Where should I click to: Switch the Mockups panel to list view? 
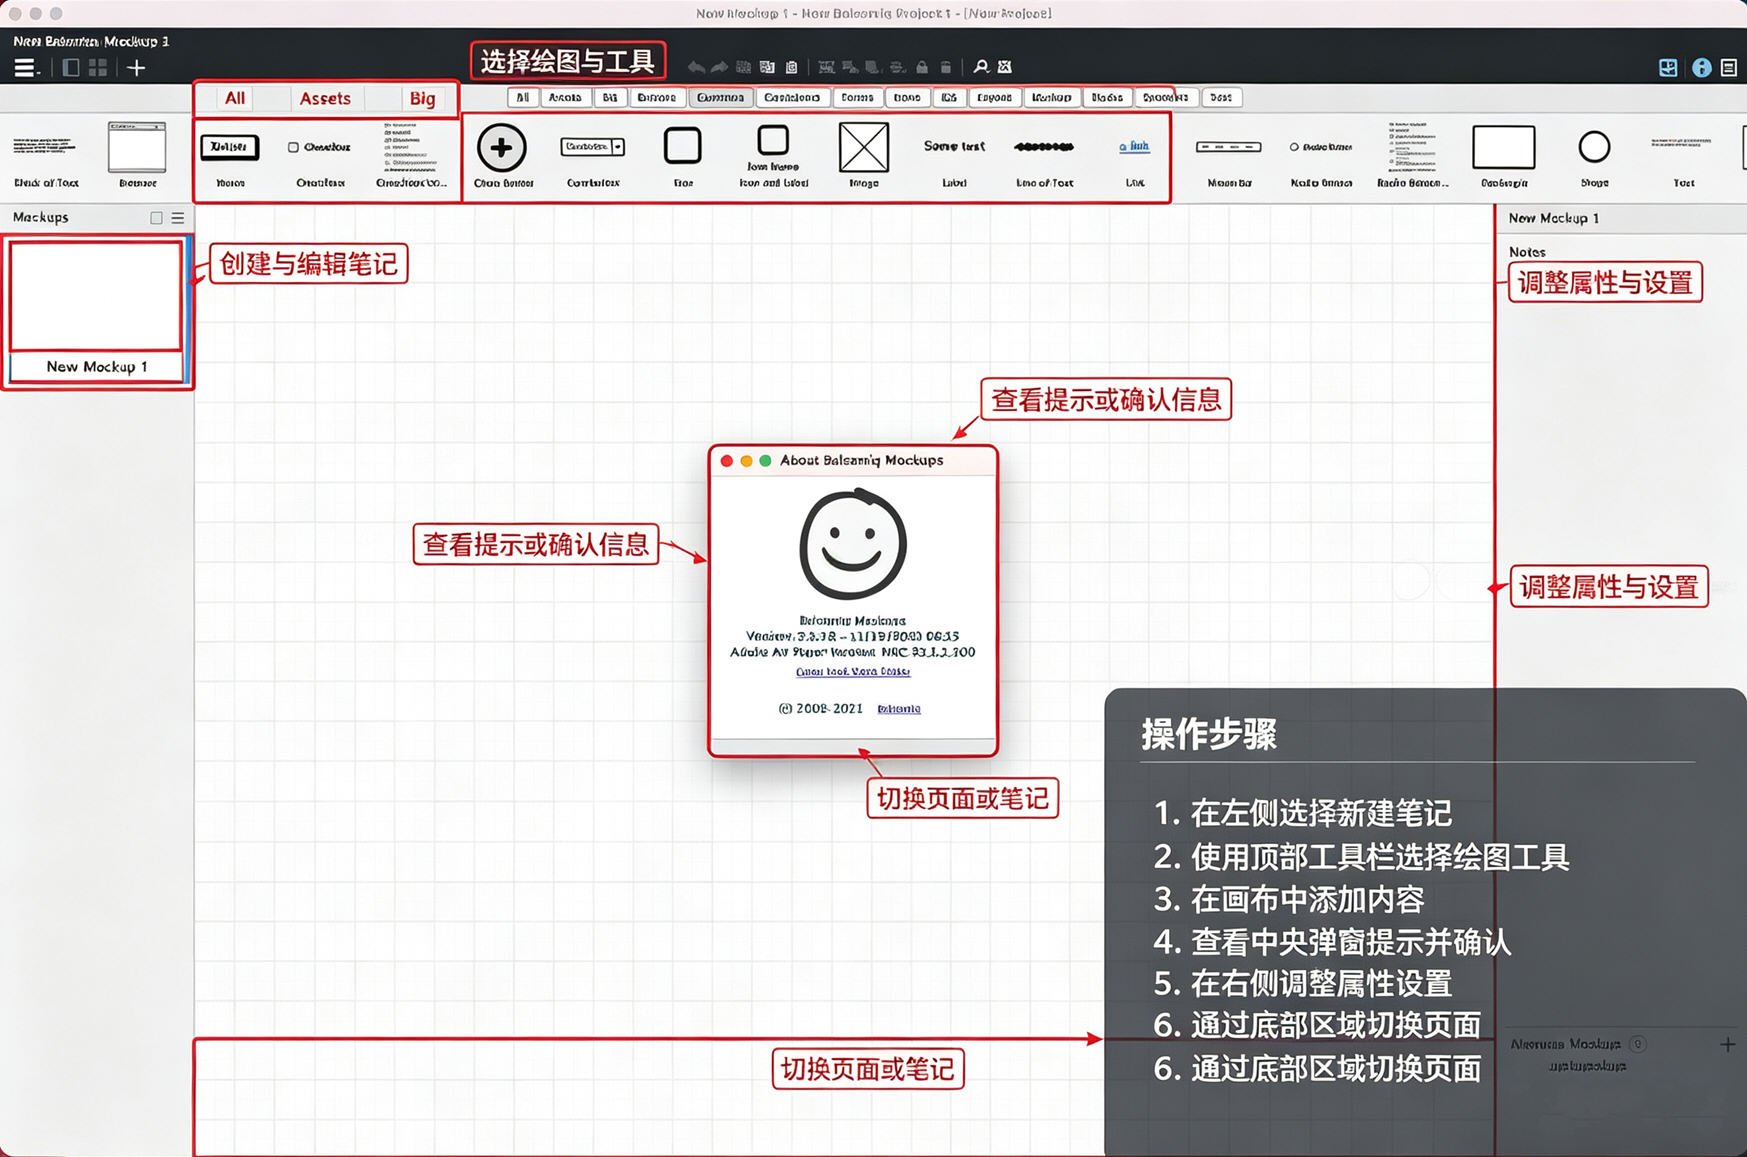click(x=178, y=217)
